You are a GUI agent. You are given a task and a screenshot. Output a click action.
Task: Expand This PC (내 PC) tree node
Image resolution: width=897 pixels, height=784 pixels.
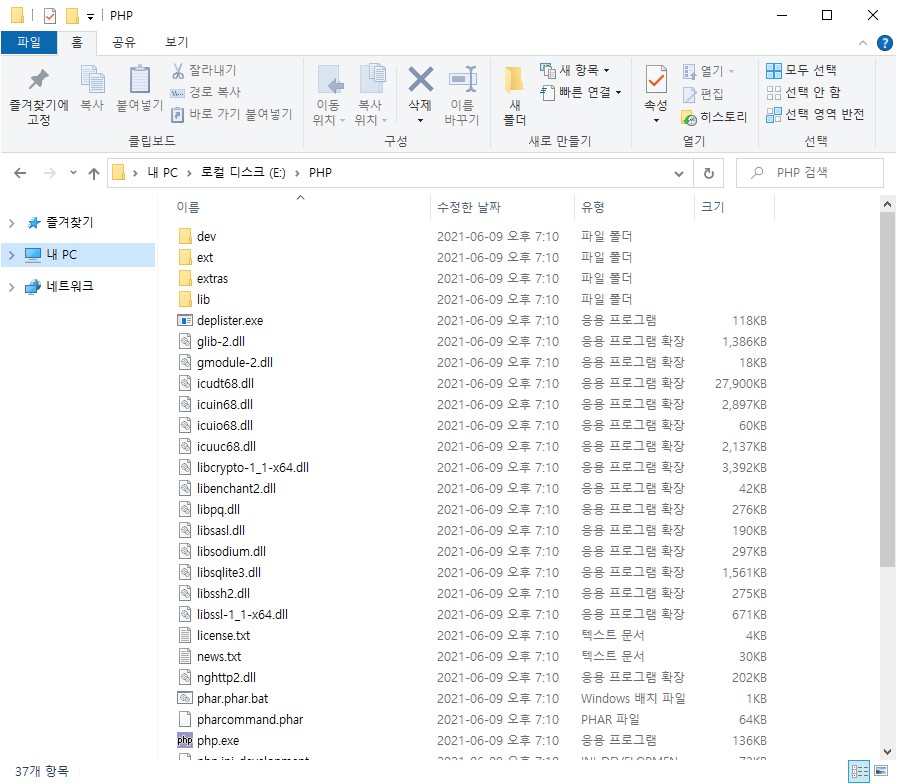coord(11,255)
